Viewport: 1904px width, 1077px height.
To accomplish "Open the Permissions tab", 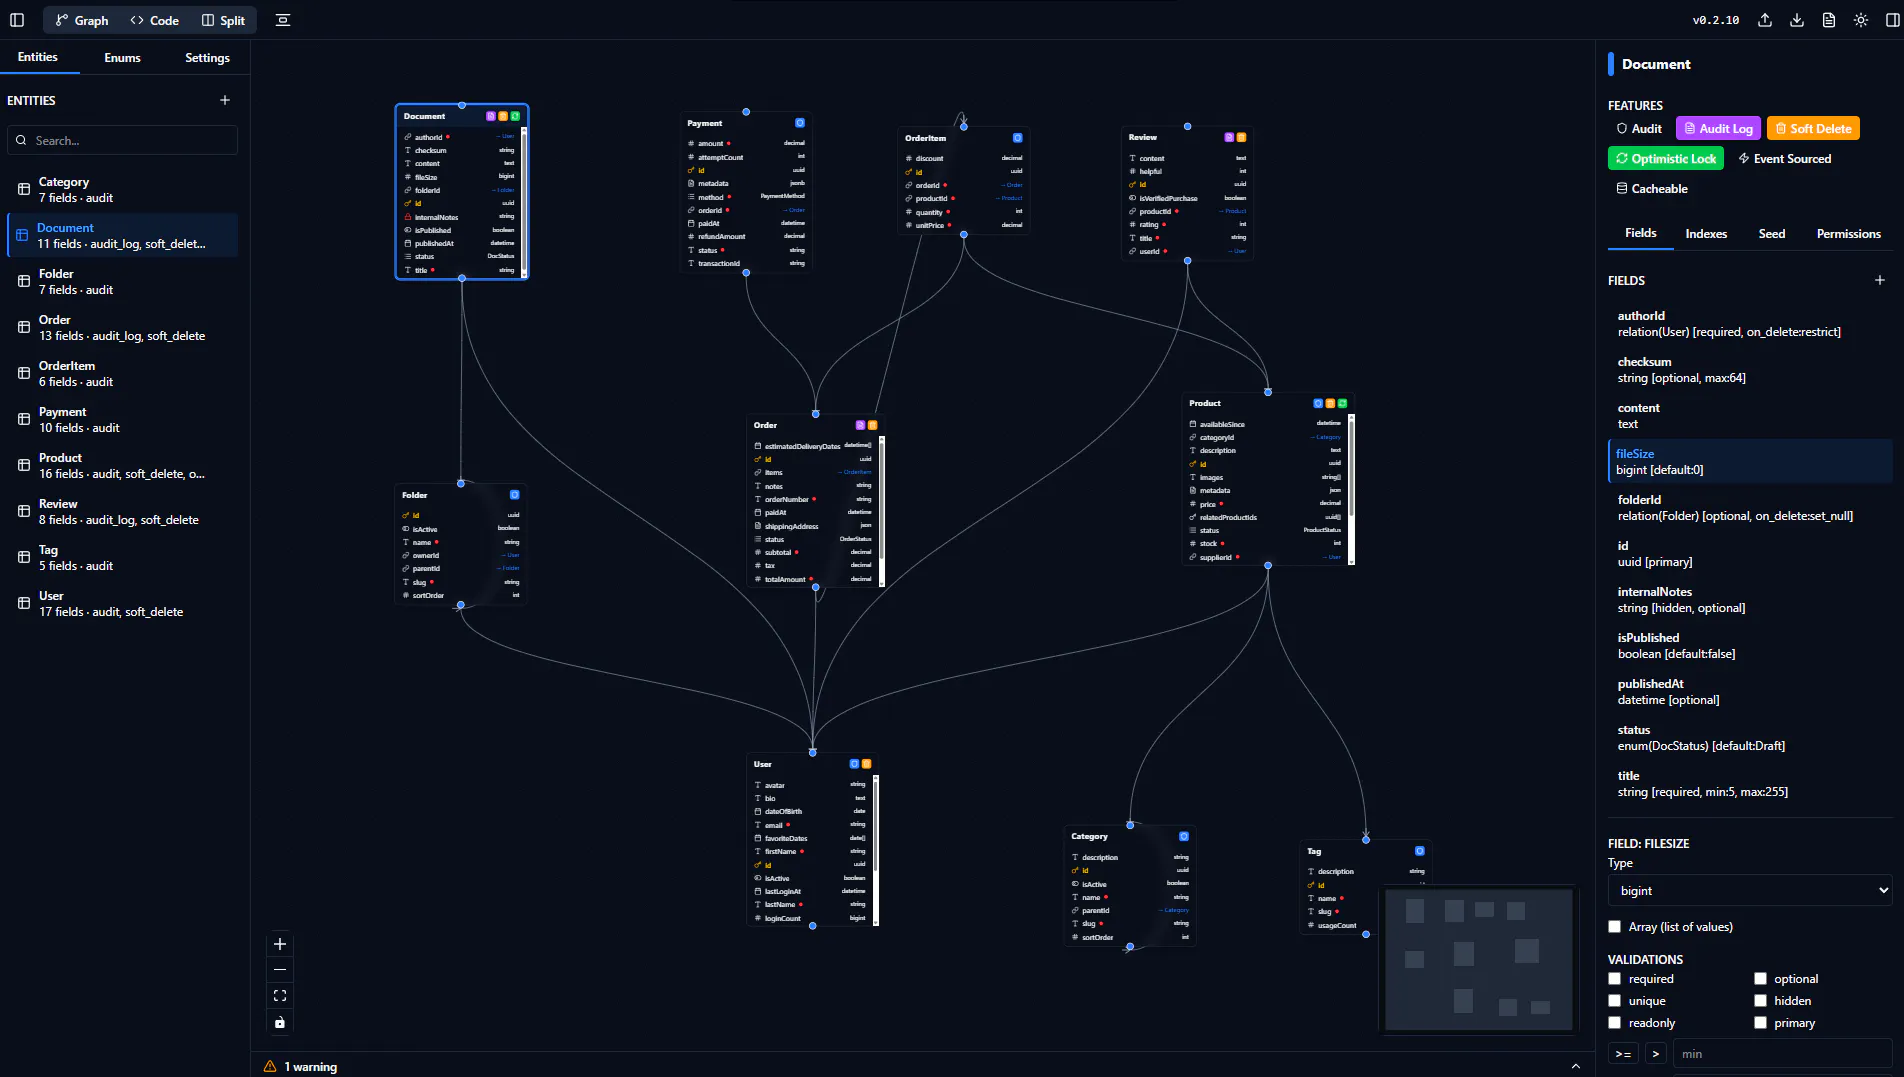I will [1849, 234].
